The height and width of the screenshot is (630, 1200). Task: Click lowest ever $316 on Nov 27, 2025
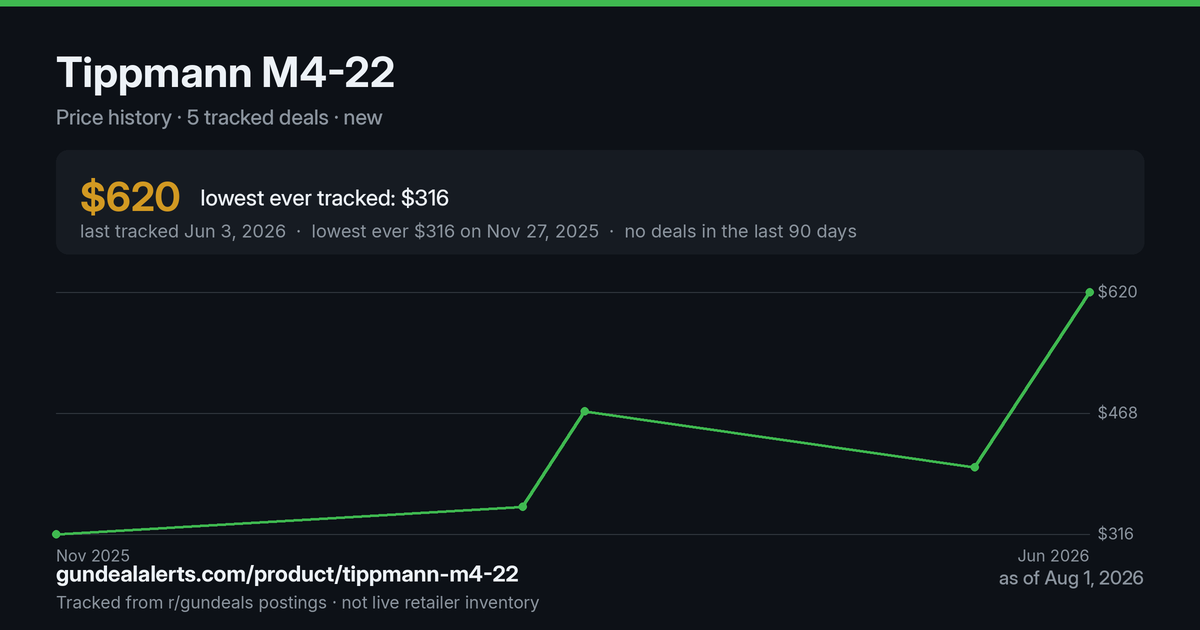455,231
